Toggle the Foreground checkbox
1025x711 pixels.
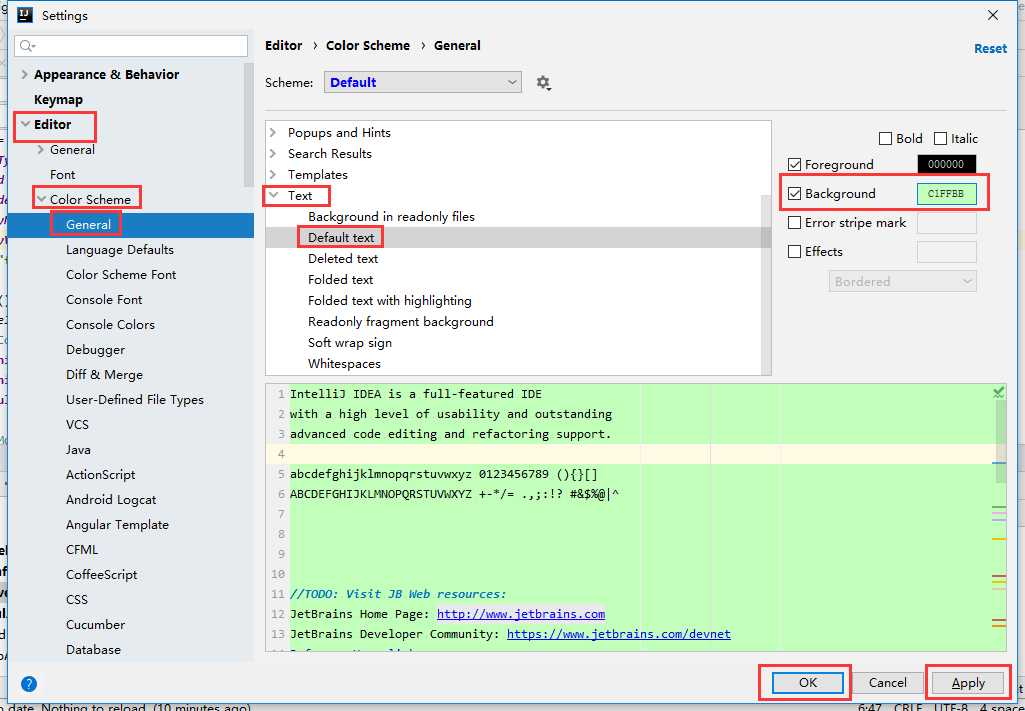[795, 165]
